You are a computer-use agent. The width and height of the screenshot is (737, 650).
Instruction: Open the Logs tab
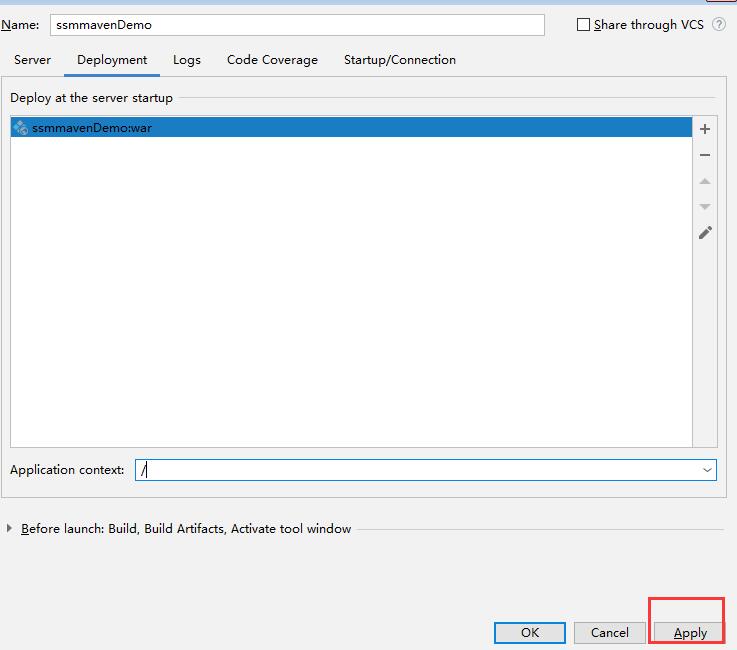coord(186,60)
